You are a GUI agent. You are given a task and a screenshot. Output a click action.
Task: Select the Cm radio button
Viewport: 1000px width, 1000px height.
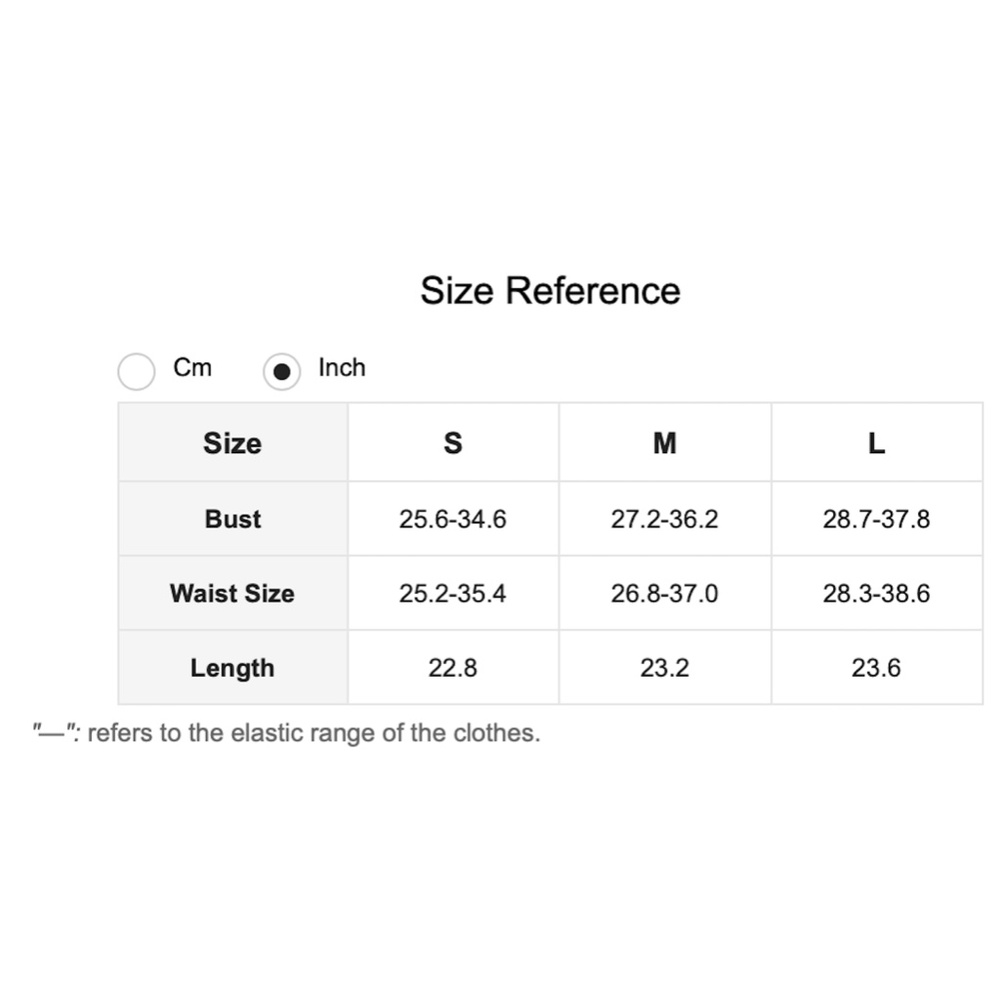(136, 372)
